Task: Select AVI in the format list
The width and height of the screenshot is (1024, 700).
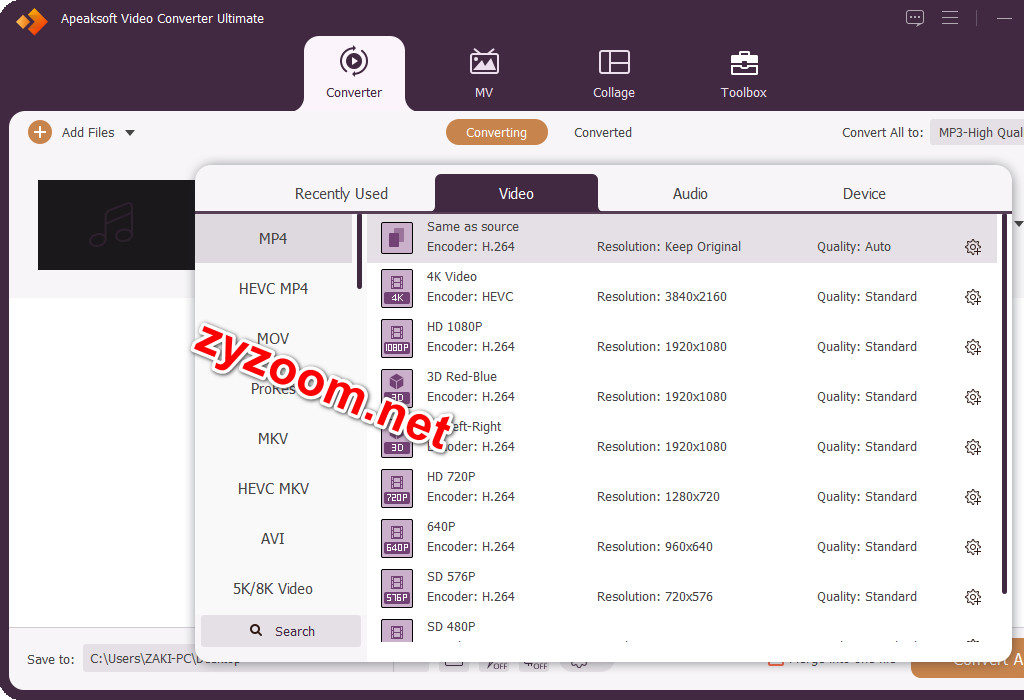Action: [274, 539]
